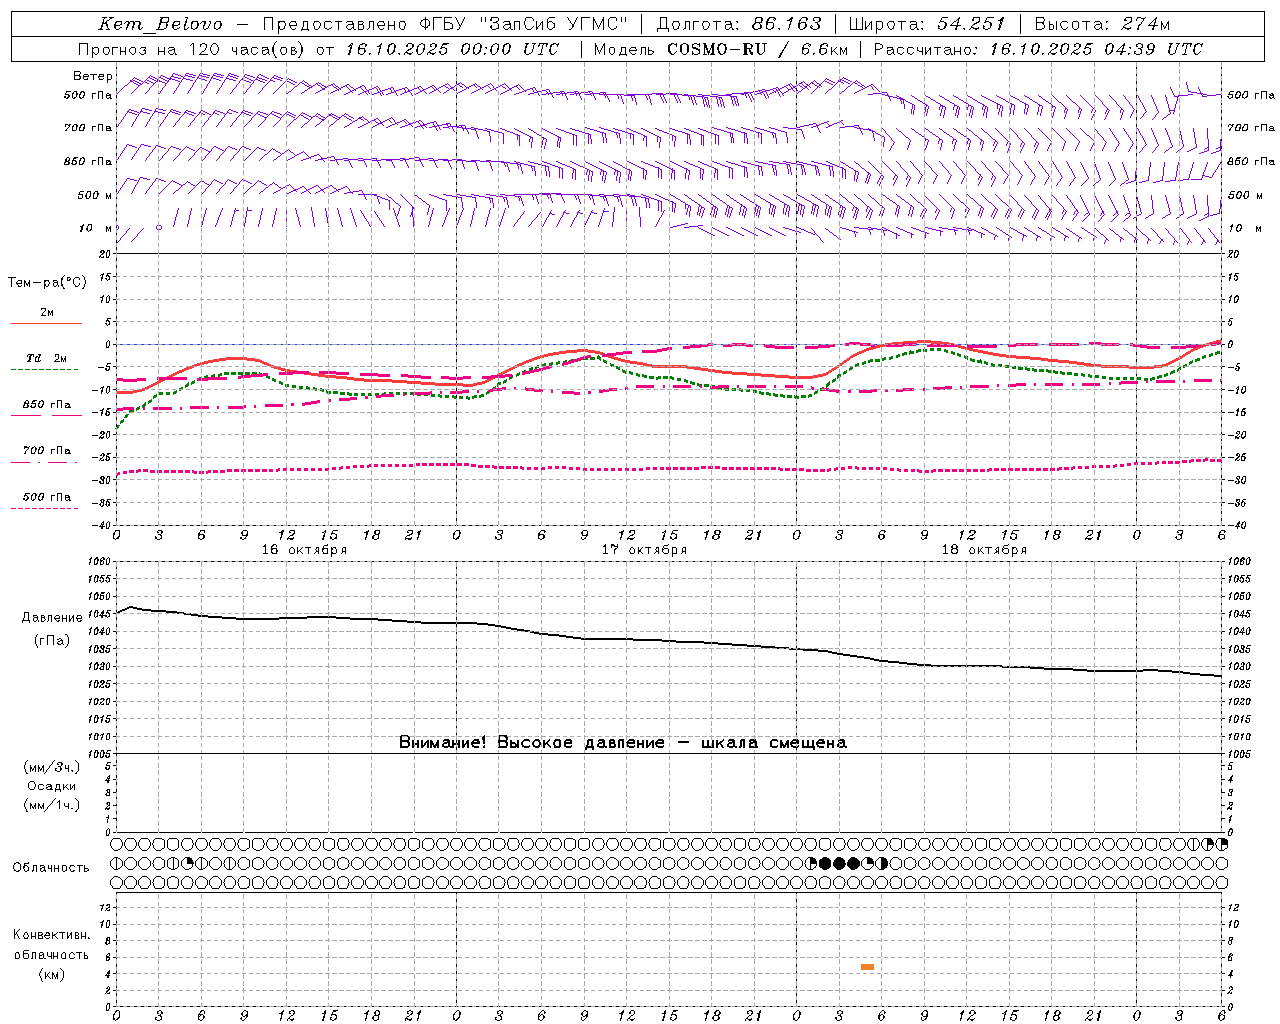Click the 17 октября date label

tap(644, 550)
